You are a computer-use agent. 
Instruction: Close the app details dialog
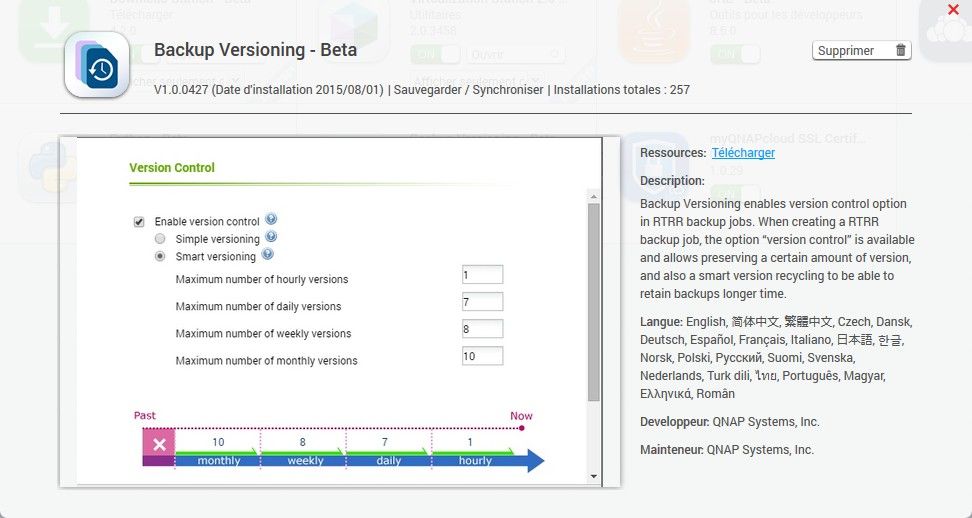tap(953, 10)
